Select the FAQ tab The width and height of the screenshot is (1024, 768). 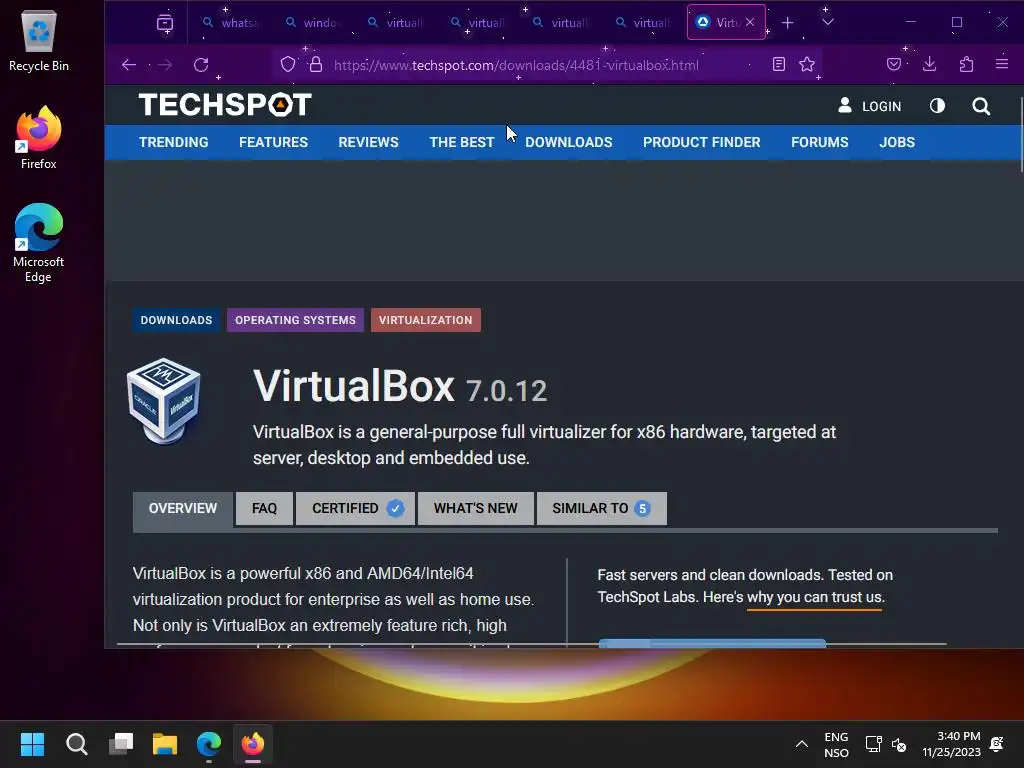tap(264, 509)
